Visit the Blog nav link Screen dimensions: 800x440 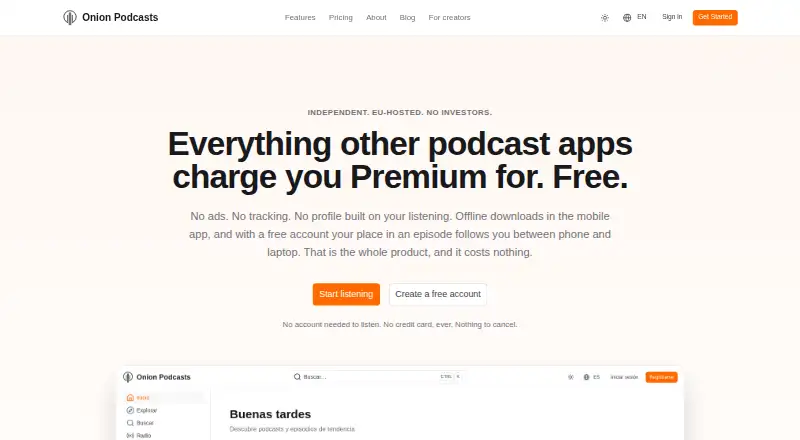pos(407,17)
